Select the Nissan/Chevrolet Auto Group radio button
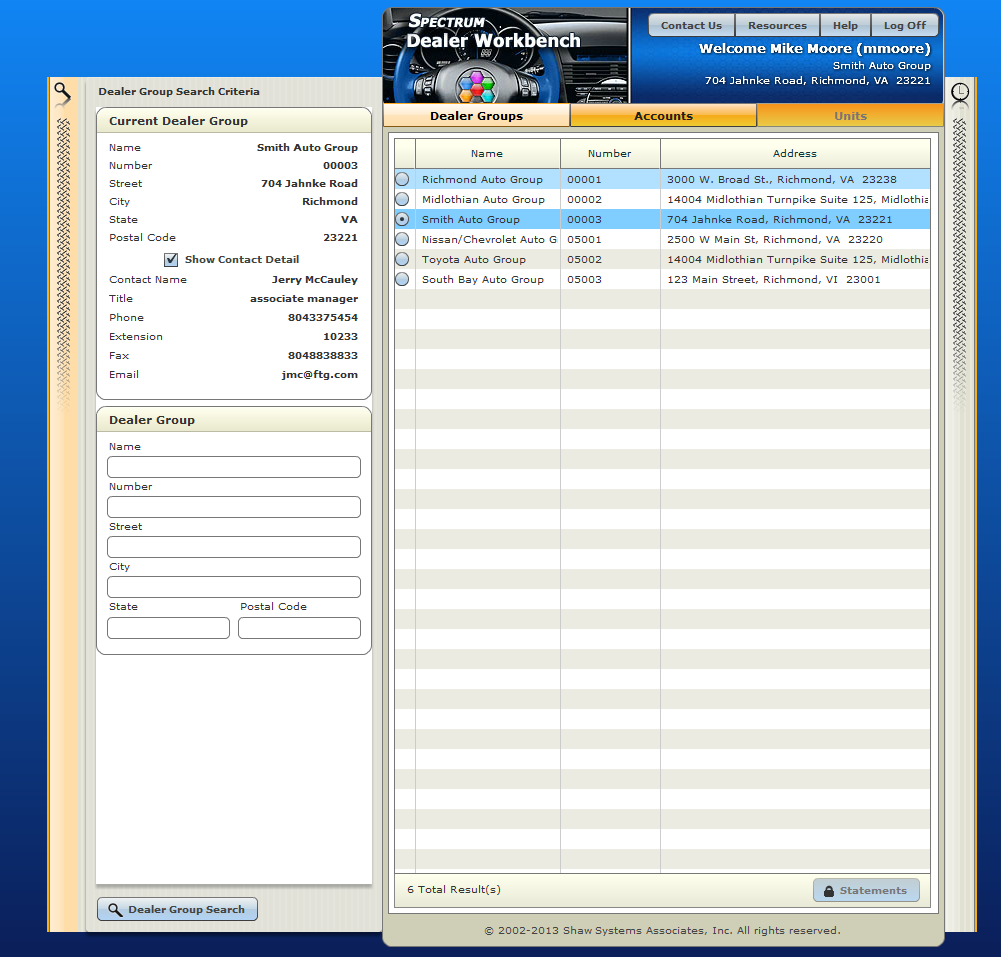The height and width of the screenshot is (957, 1001). click(402, 239)
